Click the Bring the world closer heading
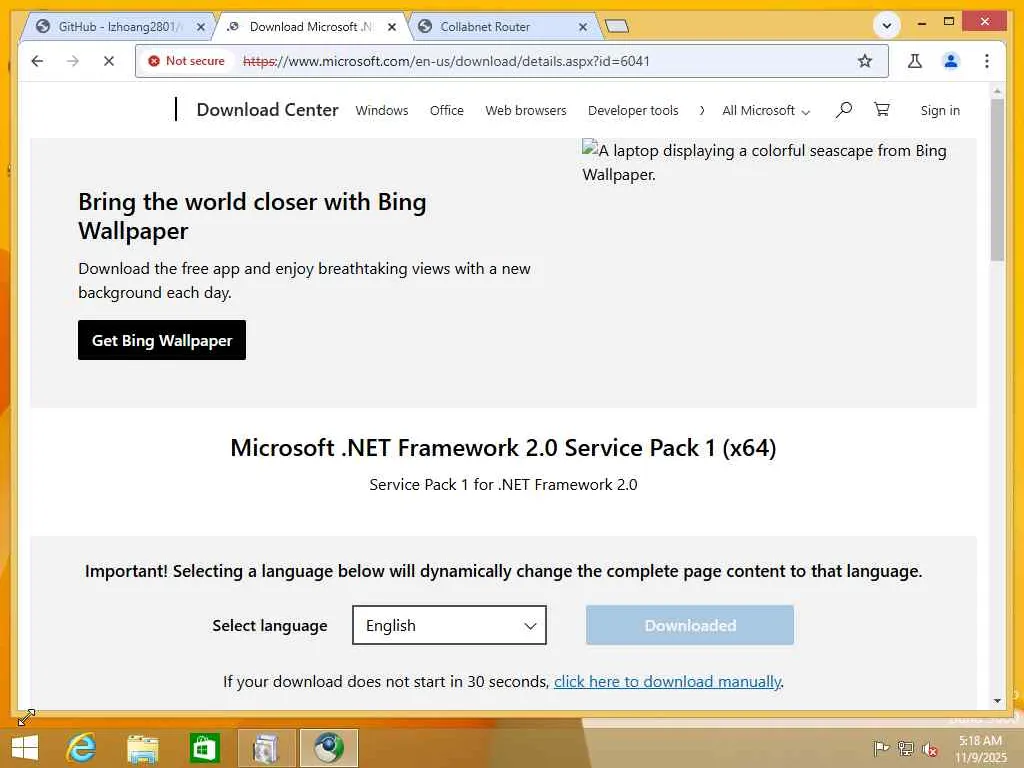 click(x=252, y=216)
